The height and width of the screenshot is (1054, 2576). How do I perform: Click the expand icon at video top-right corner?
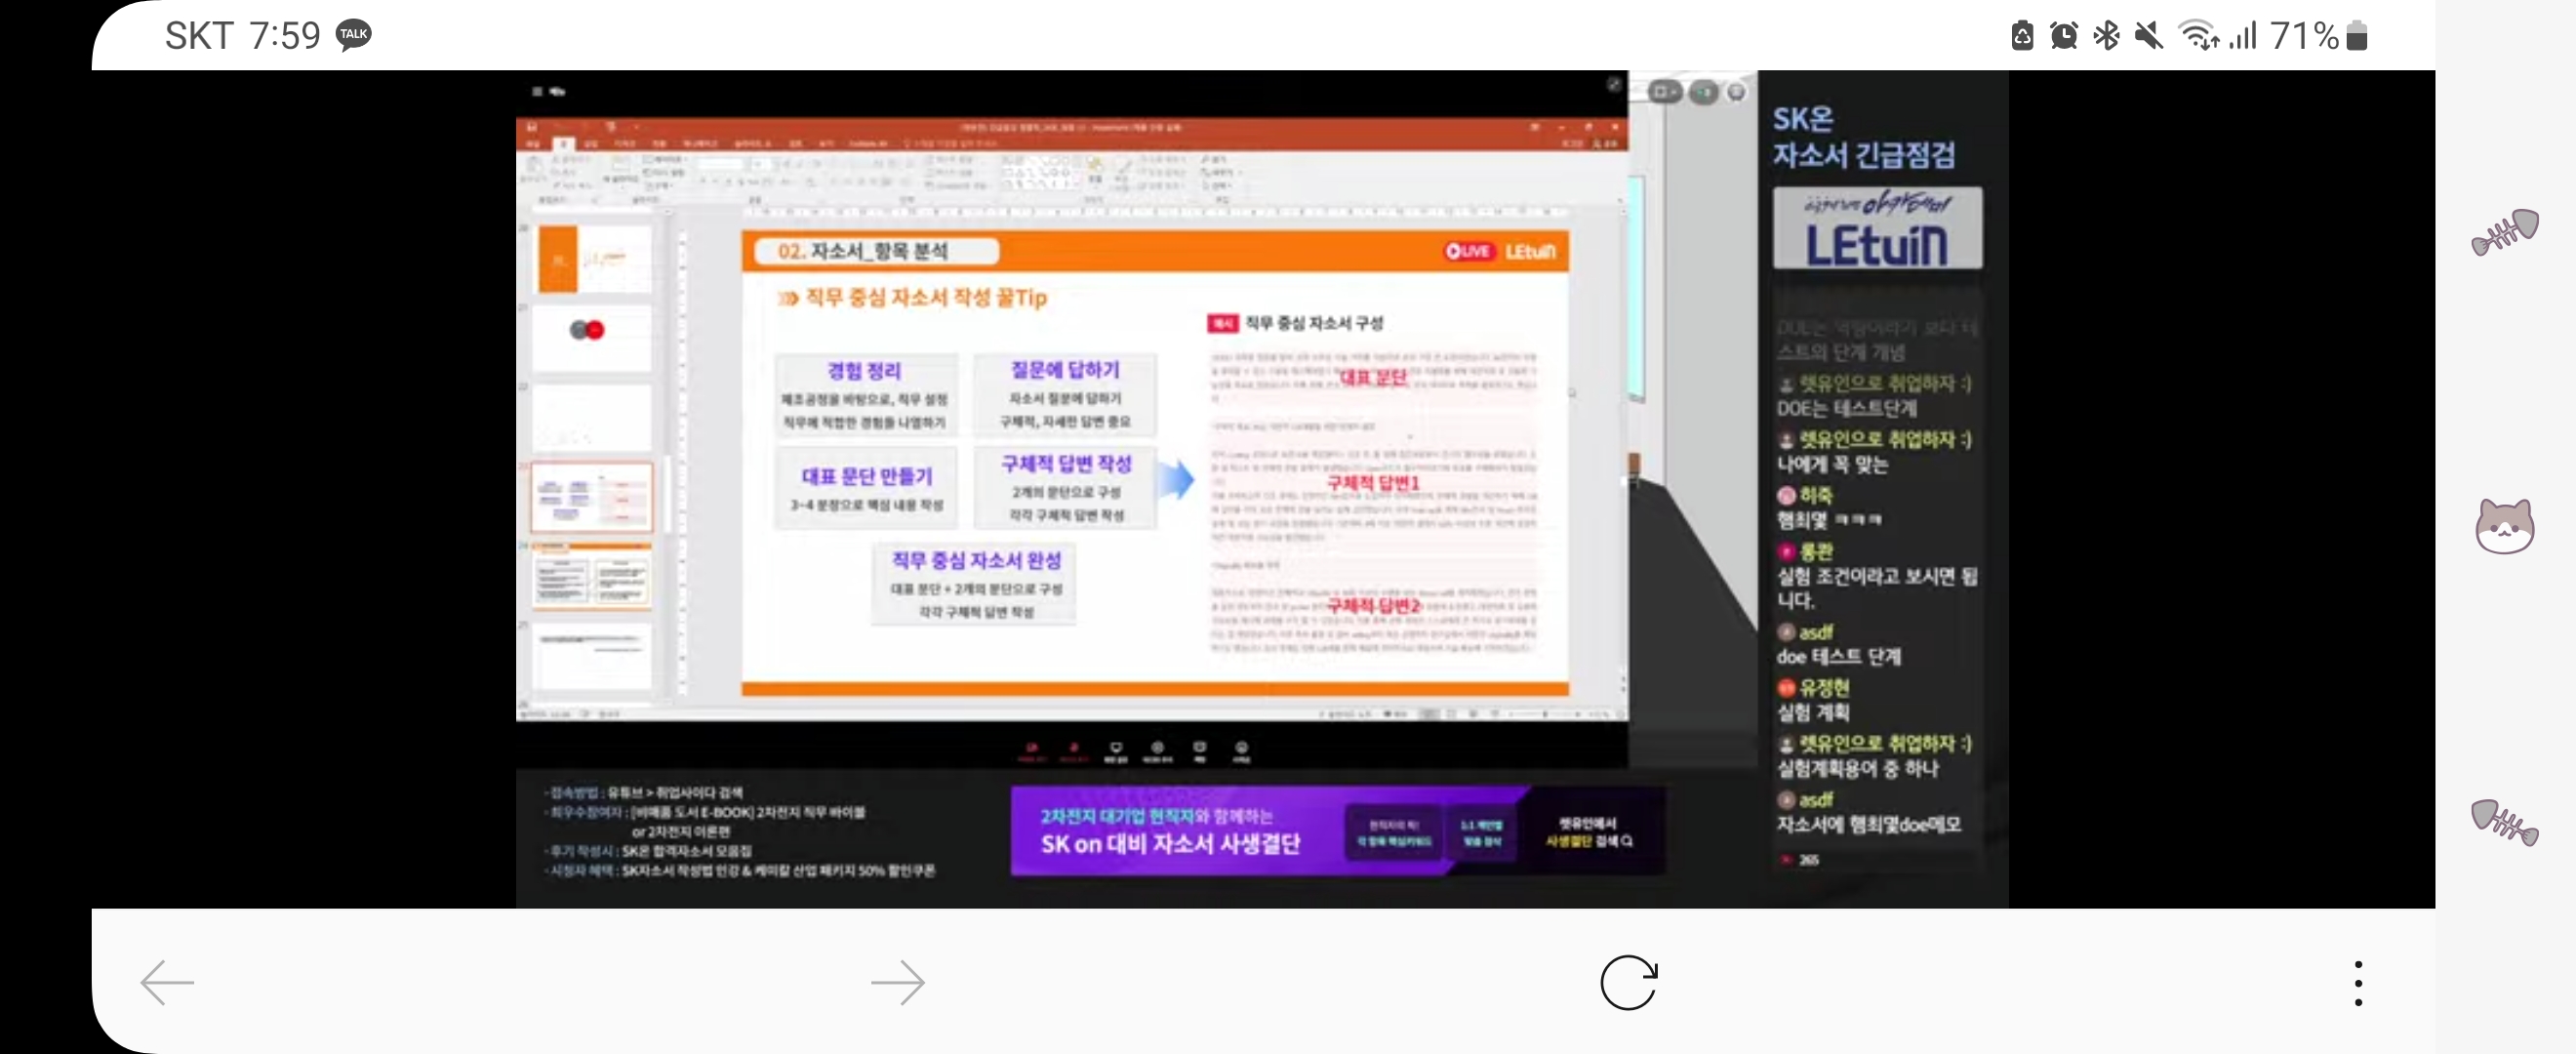click(x=1613, y=85)
